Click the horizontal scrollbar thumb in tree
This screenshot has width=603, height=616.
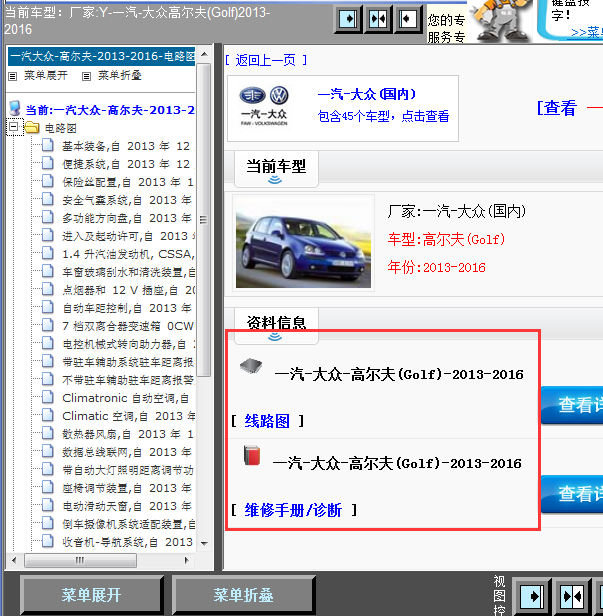(80, 560)
